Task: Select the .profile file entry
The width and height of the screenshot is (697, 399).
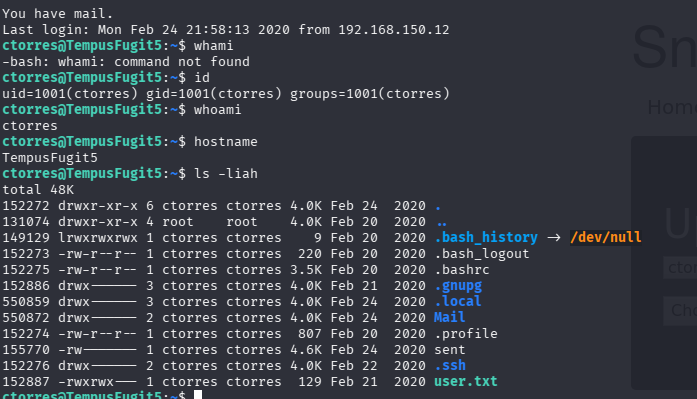Action: pyautogui.click(x=466, y=334)
